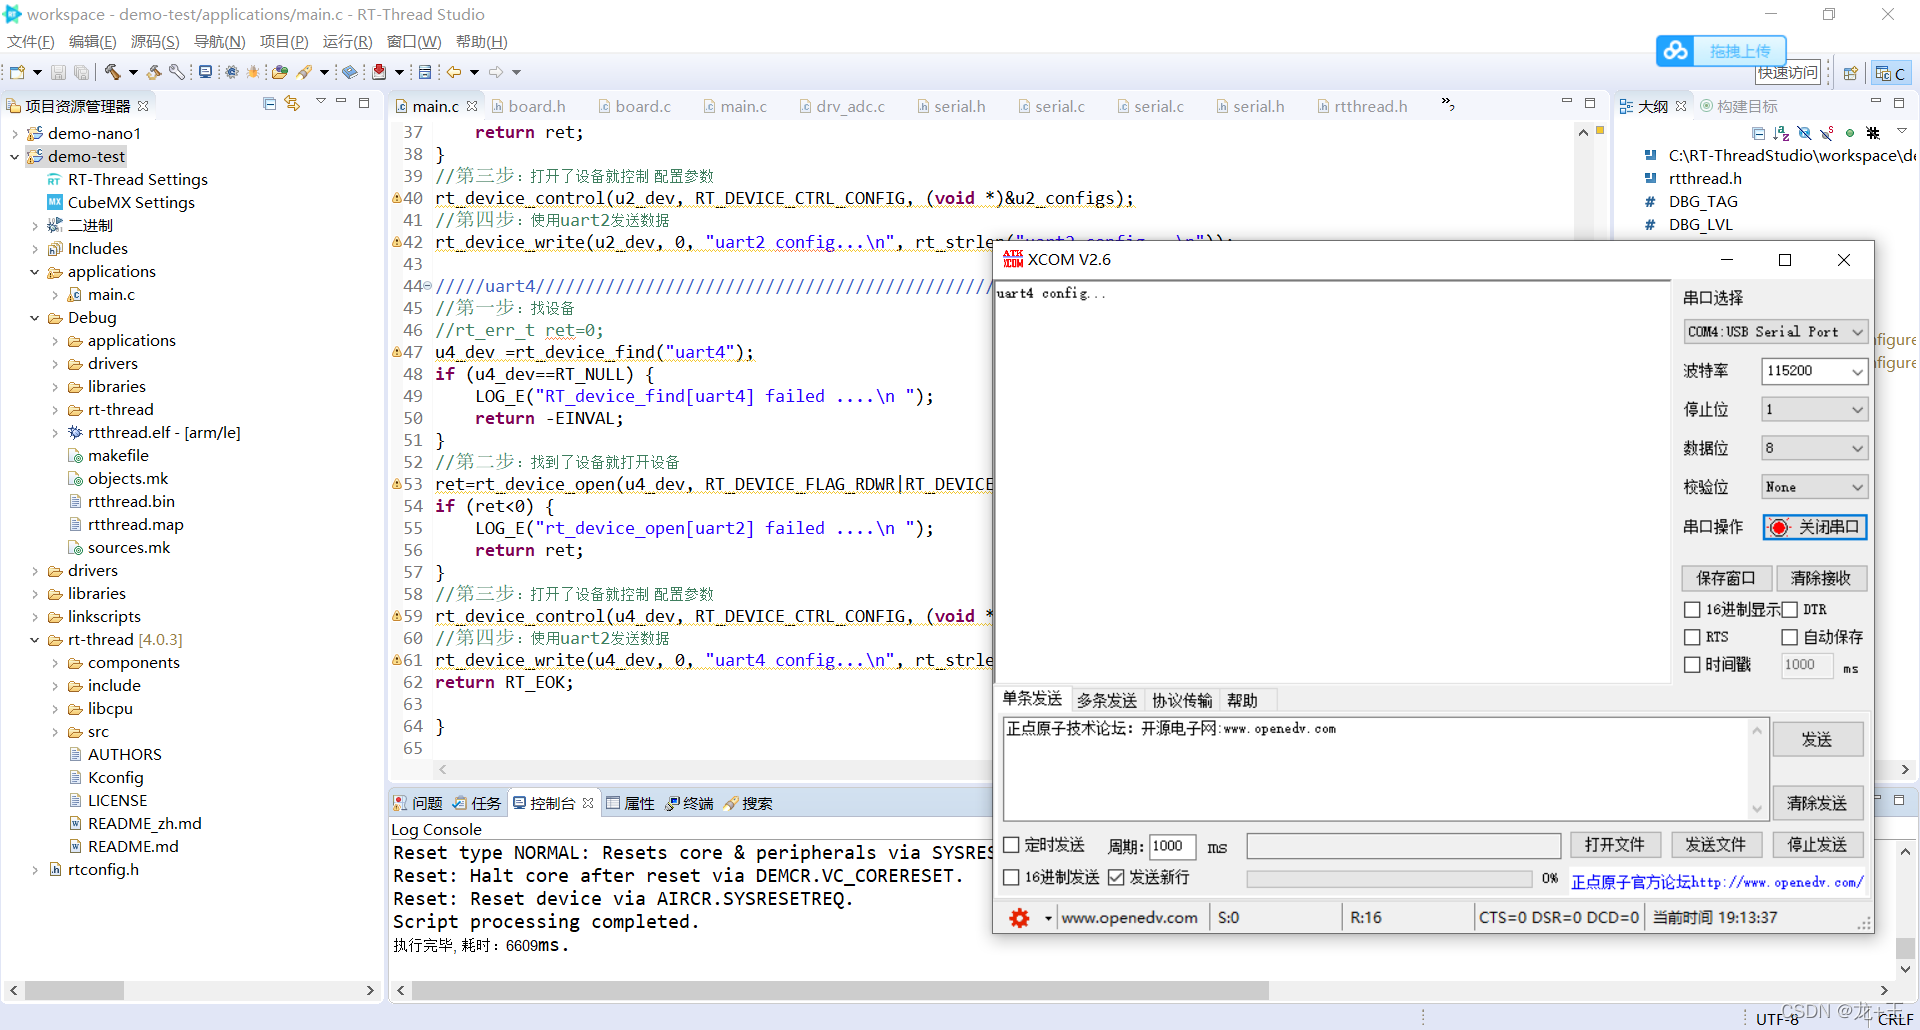Screen dimensions: 1920x1030
Task: Click the New project toolbar icon
Action: coord(17,72)
